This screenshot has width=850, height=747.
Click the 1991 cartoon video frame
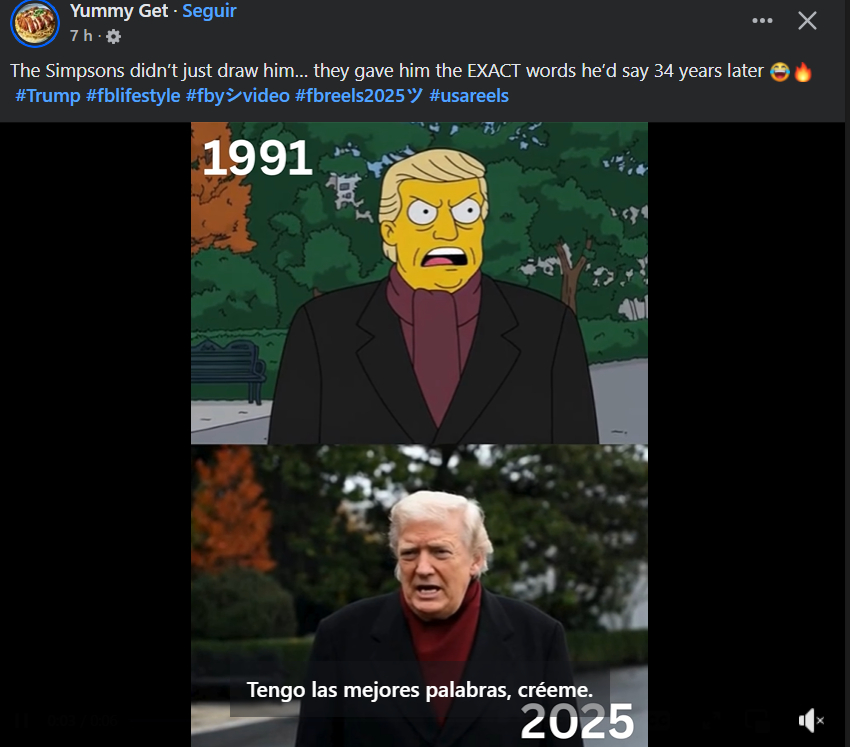click(419, 283)
